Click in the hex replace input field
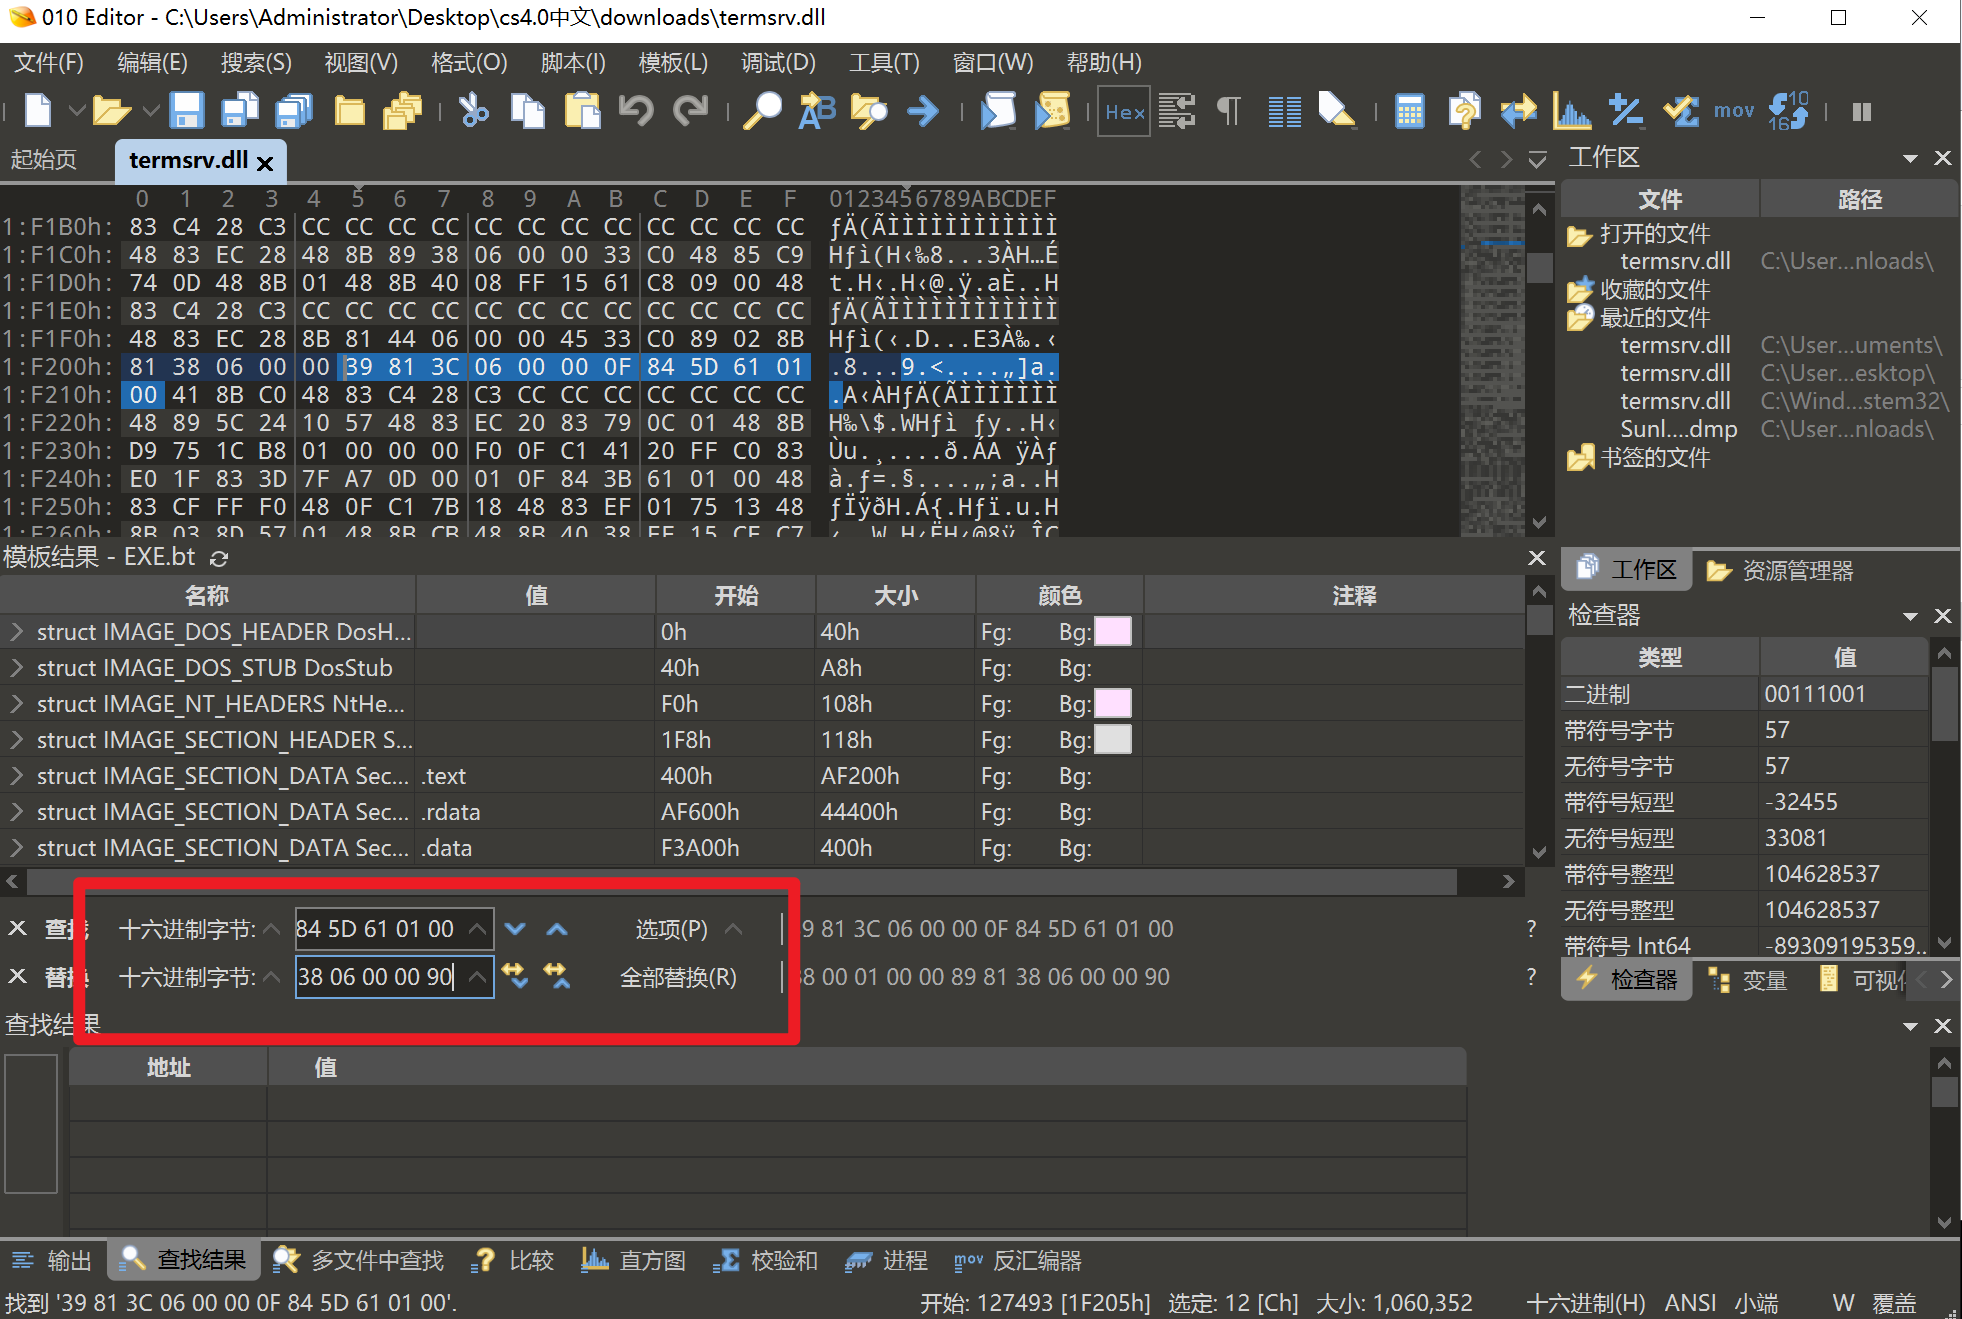1962x1319 pixels. click(x=384, y=977)
